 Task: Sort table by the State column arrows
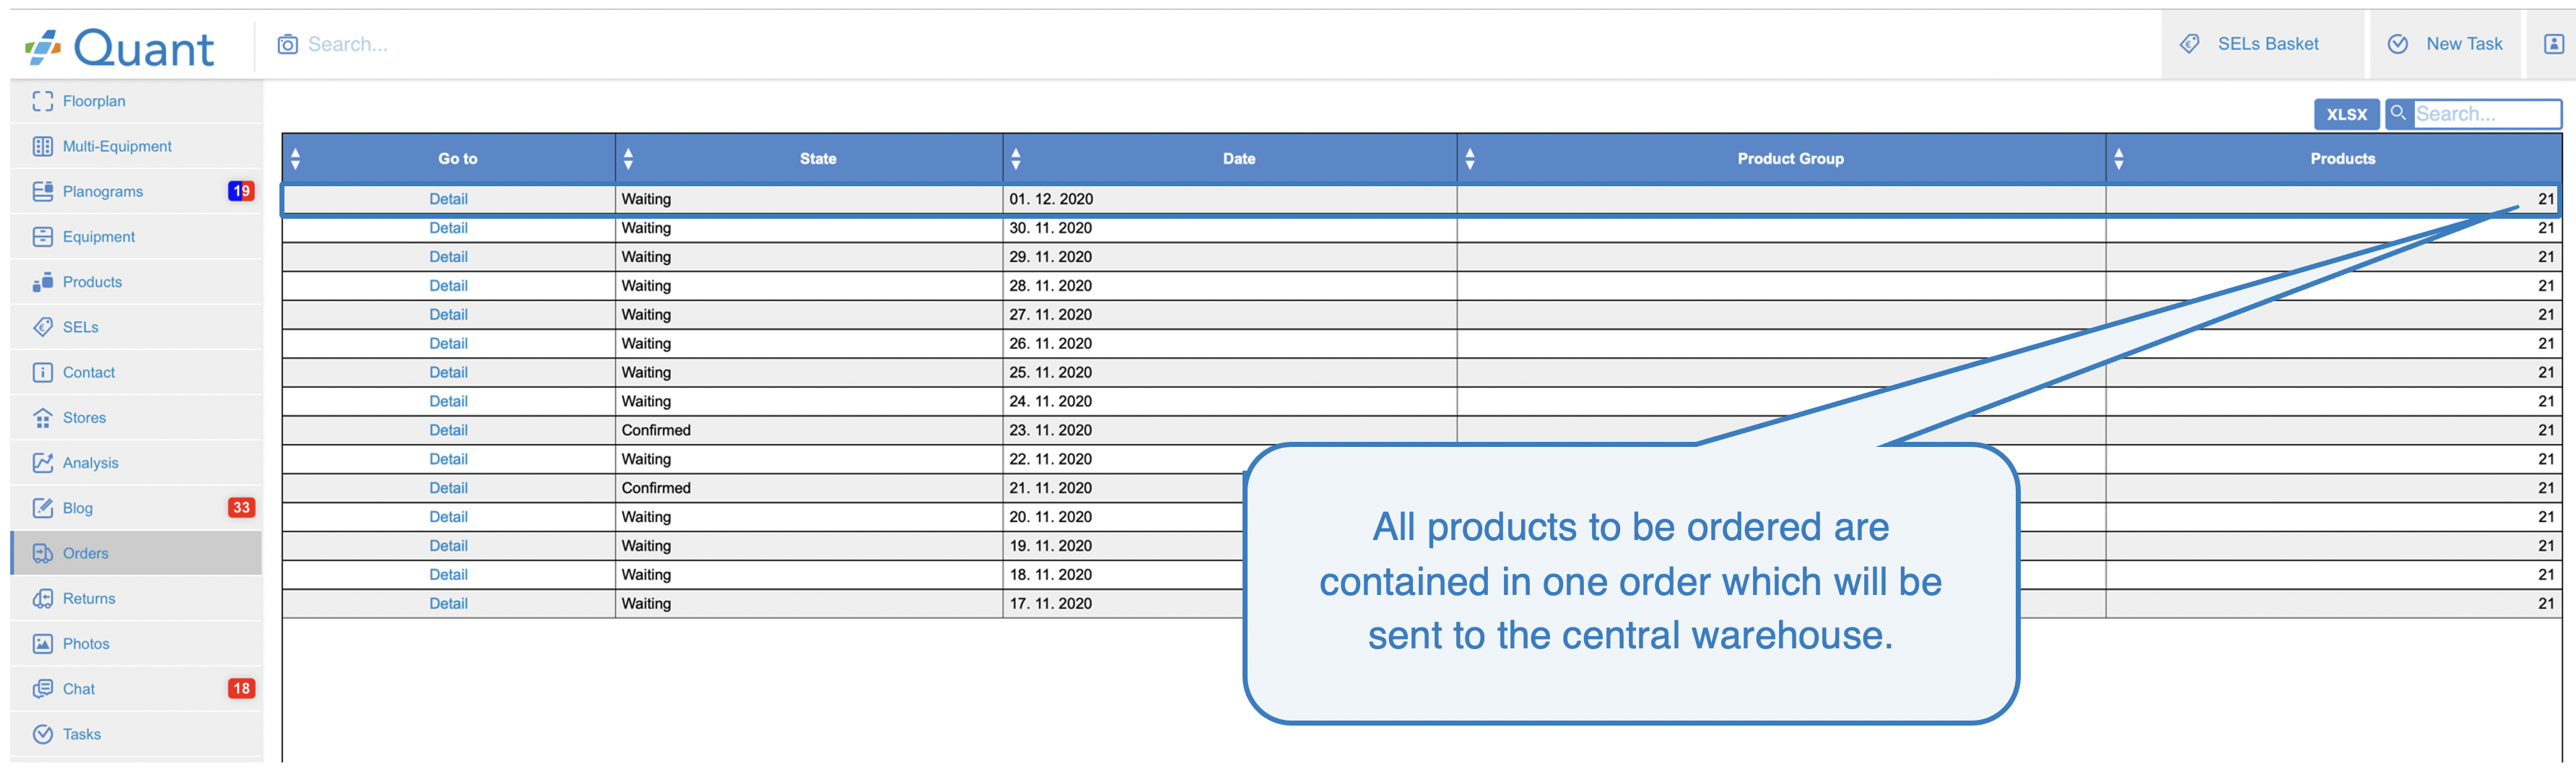tap(628, 158)
